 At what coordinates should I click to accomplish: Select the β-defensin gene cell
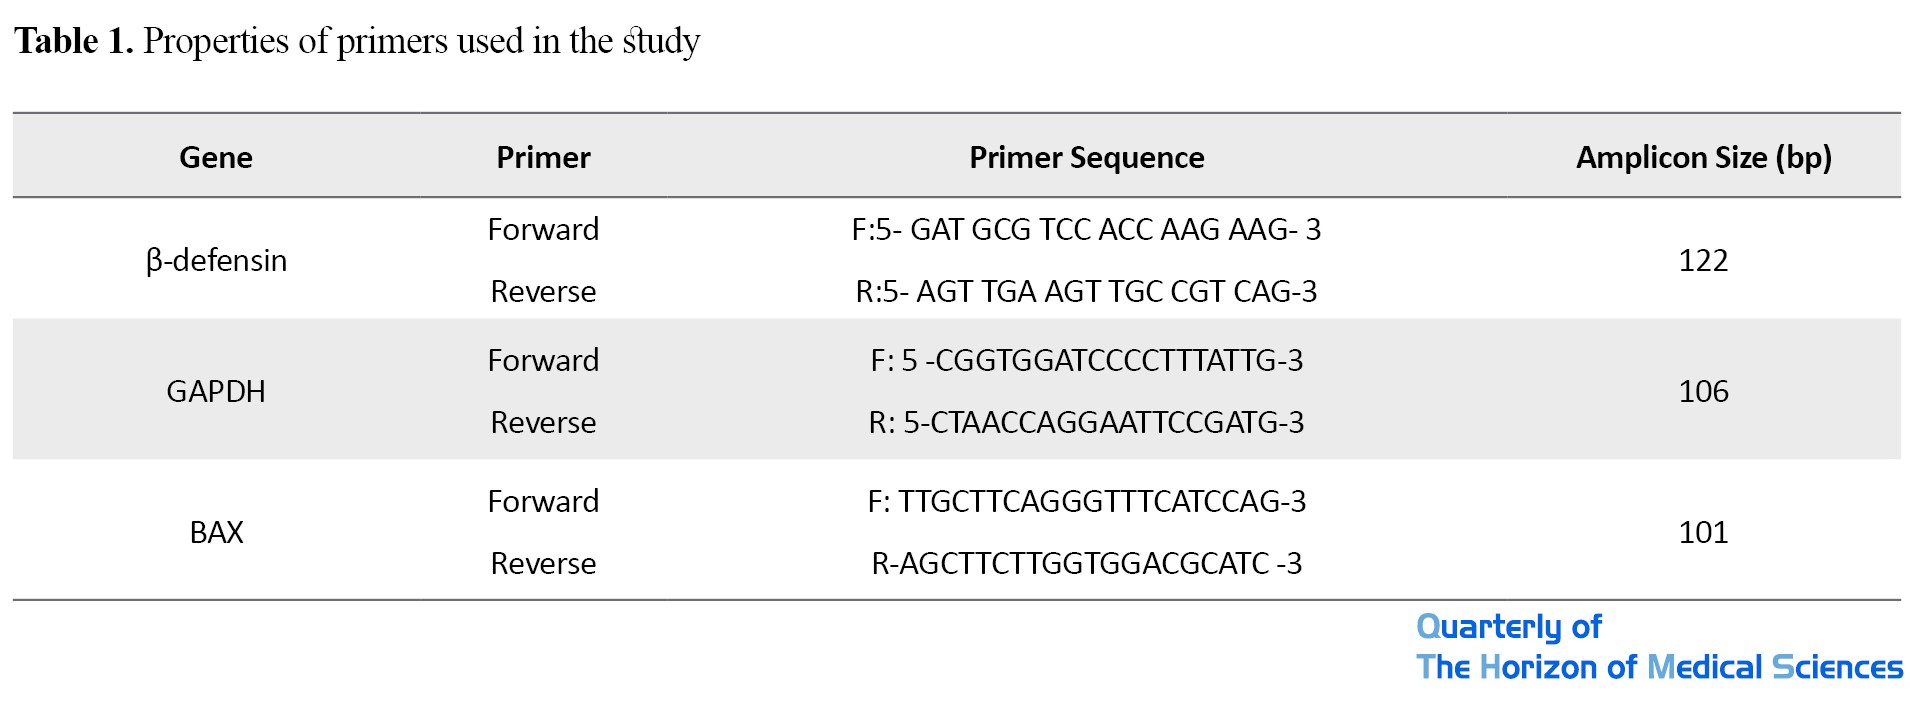coord(216,260)
